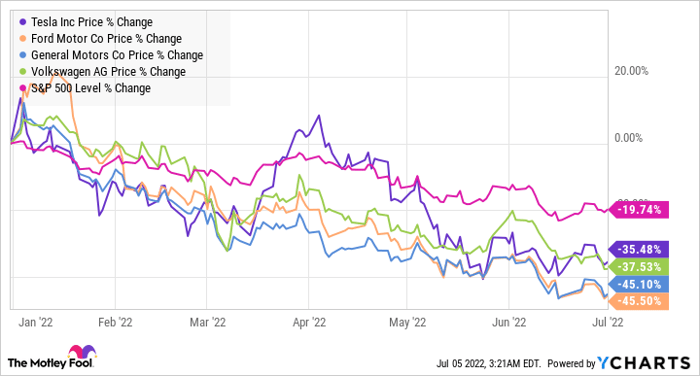Click S&P 500 Level % Change label

tap(91, 88)
